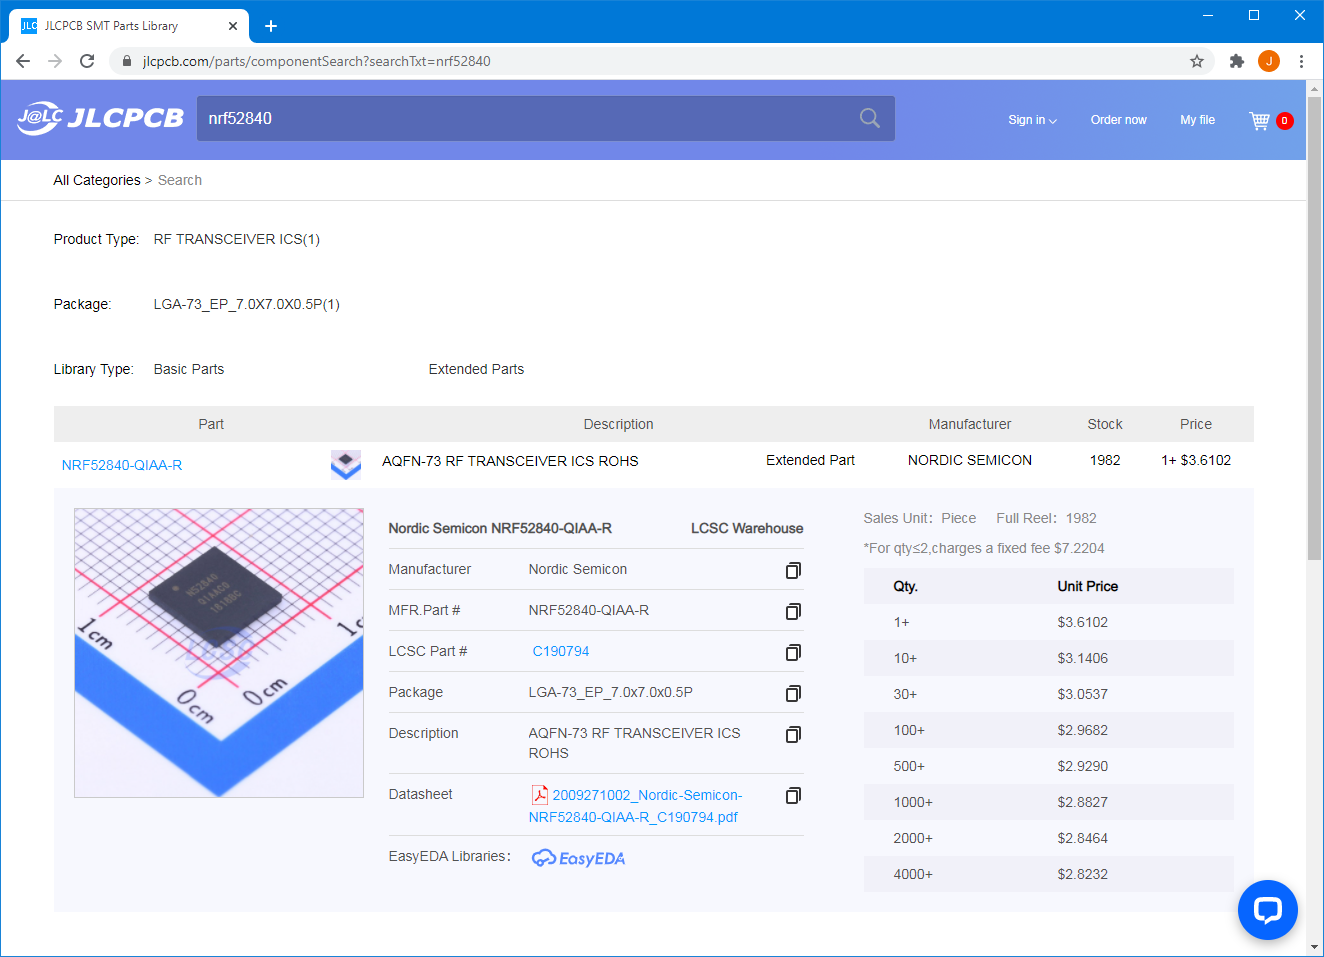Expand the LGA-73_EP package filter

coord(246,304)
